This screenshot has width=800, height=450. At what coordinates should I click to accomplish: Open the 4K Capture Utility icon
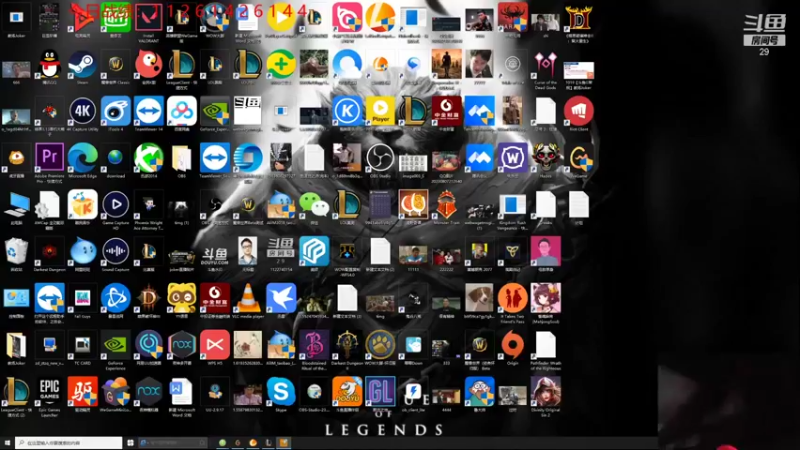click(x=83, y=111)
